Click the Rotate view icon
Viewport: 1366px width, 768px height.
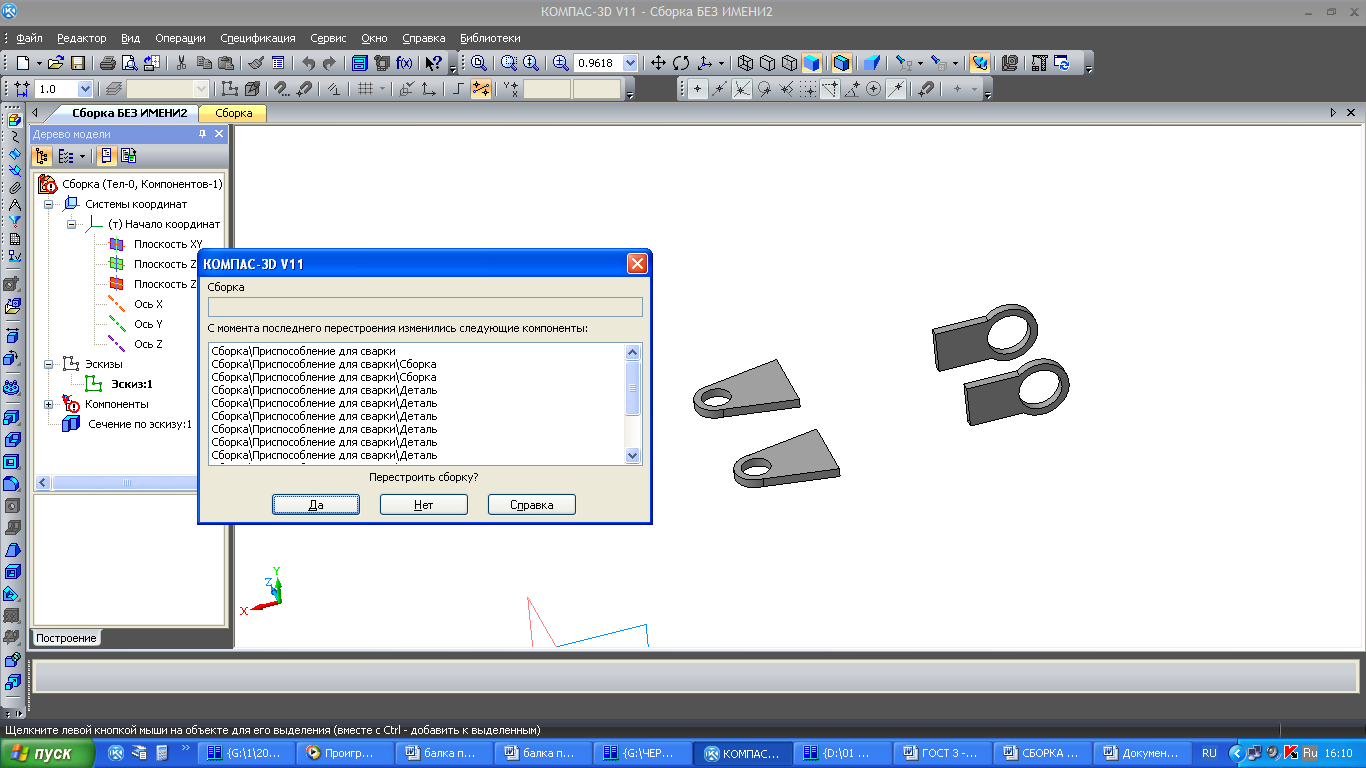(681, 63)
